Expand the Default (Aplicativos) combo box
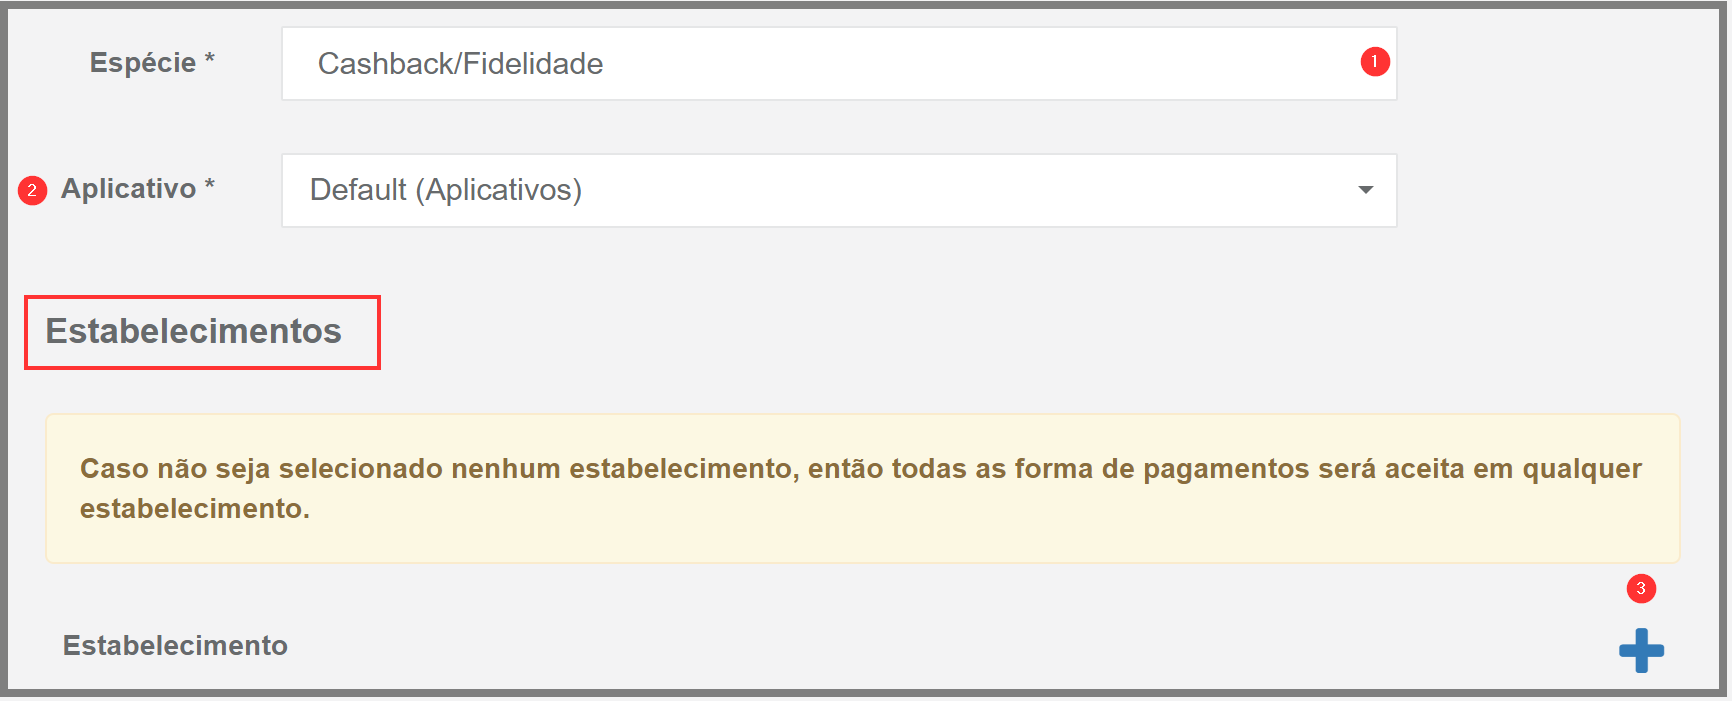This screenshot has width=1732, height=701. [839, 190]
